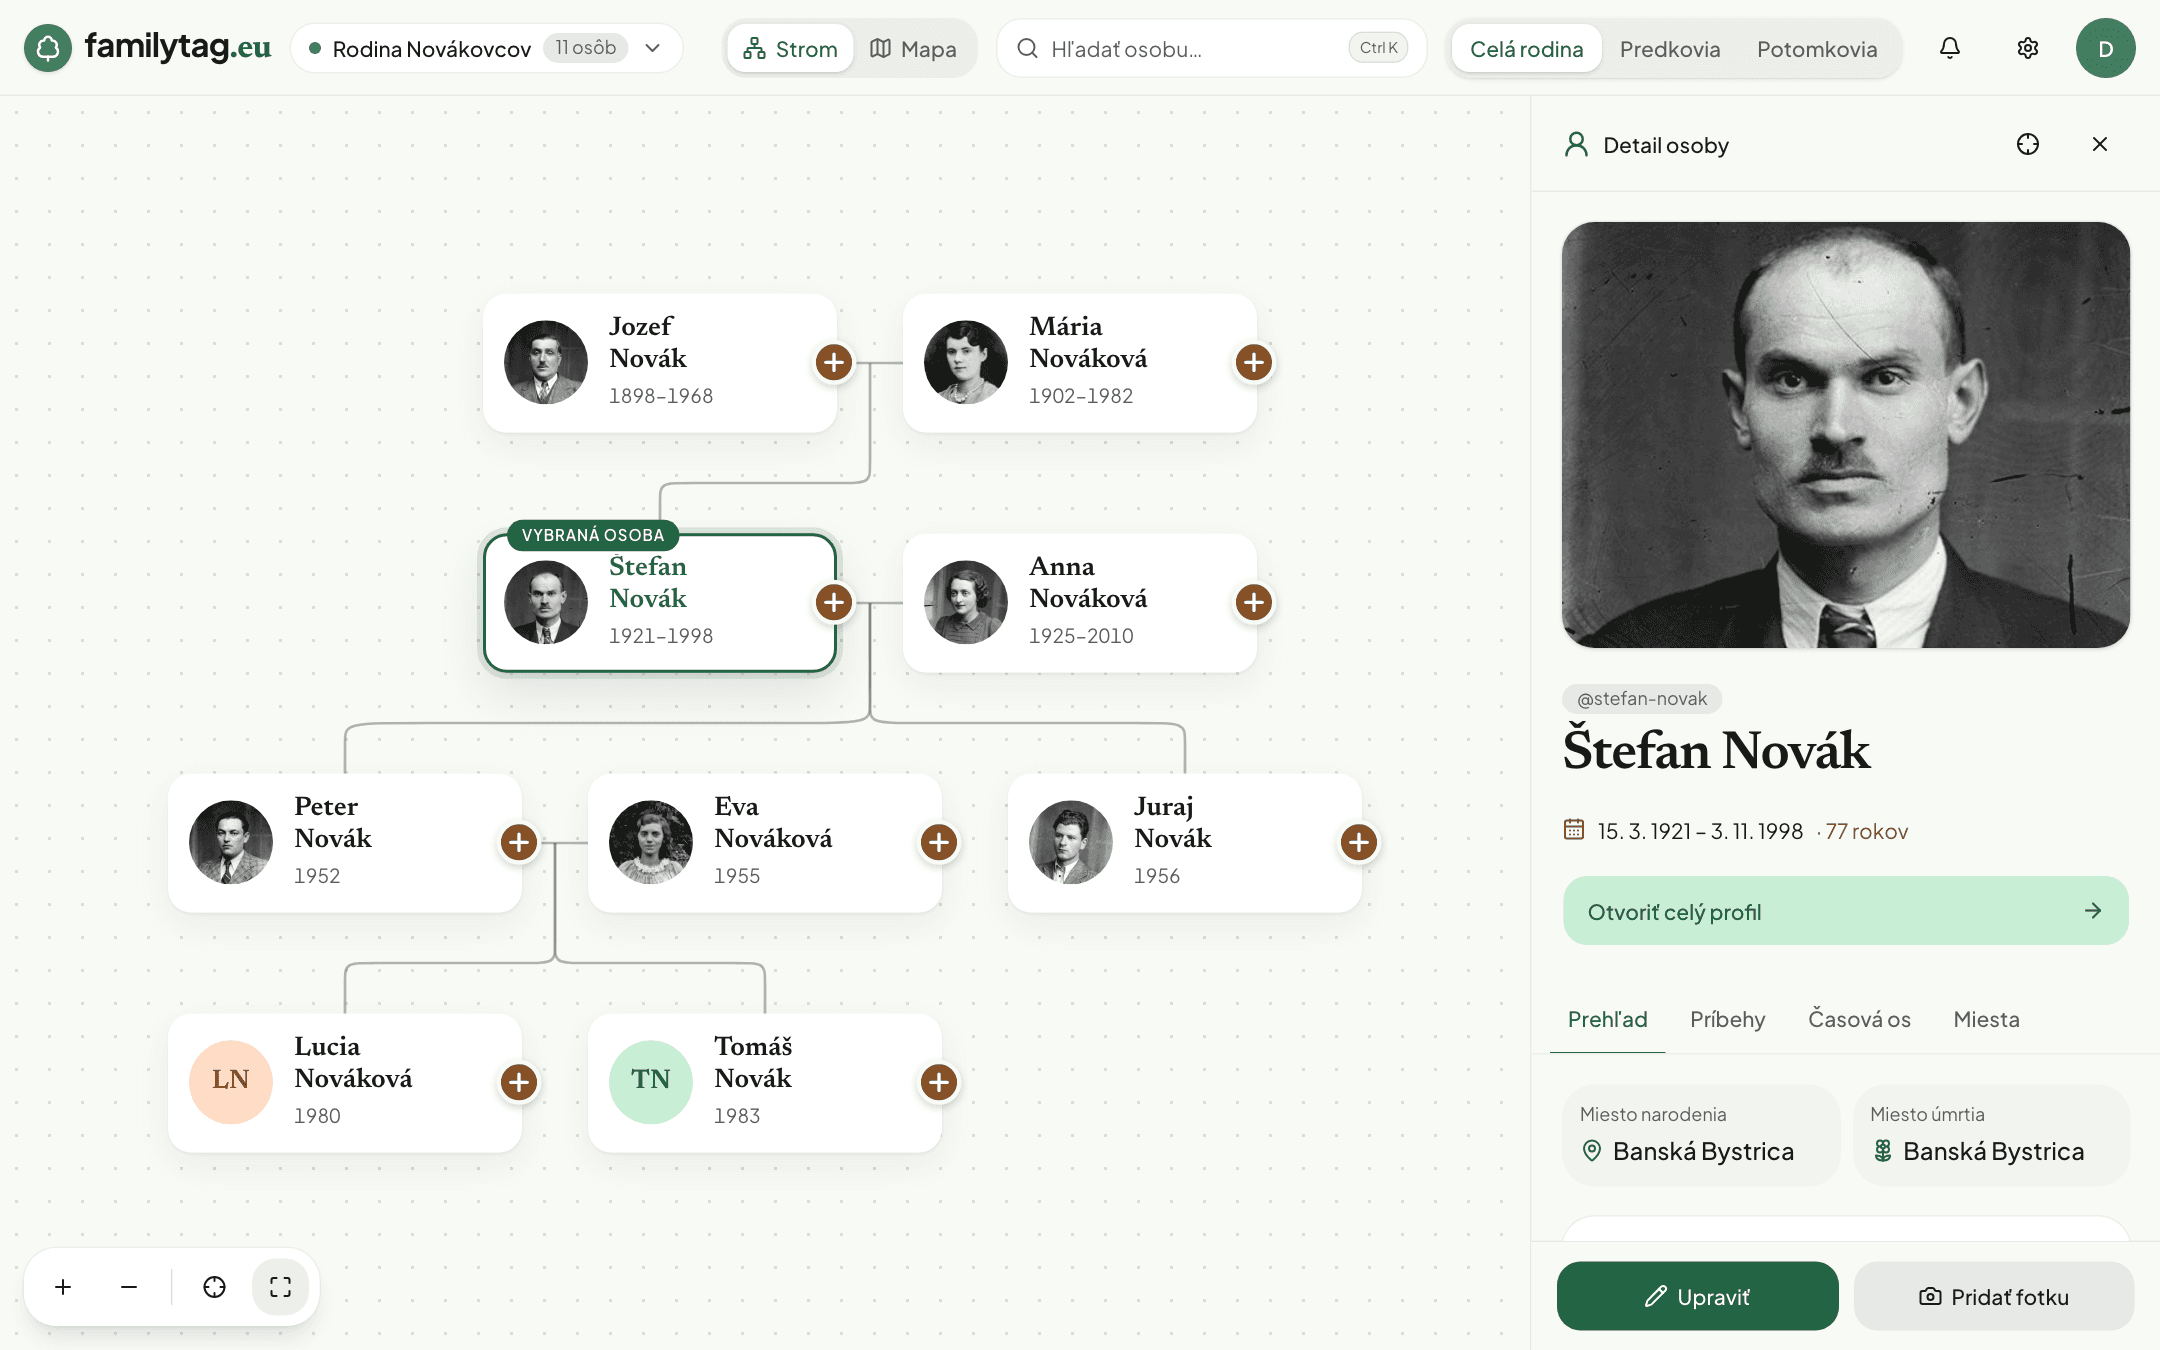
Task: Open the settings gear
Action: (2027, 48)
